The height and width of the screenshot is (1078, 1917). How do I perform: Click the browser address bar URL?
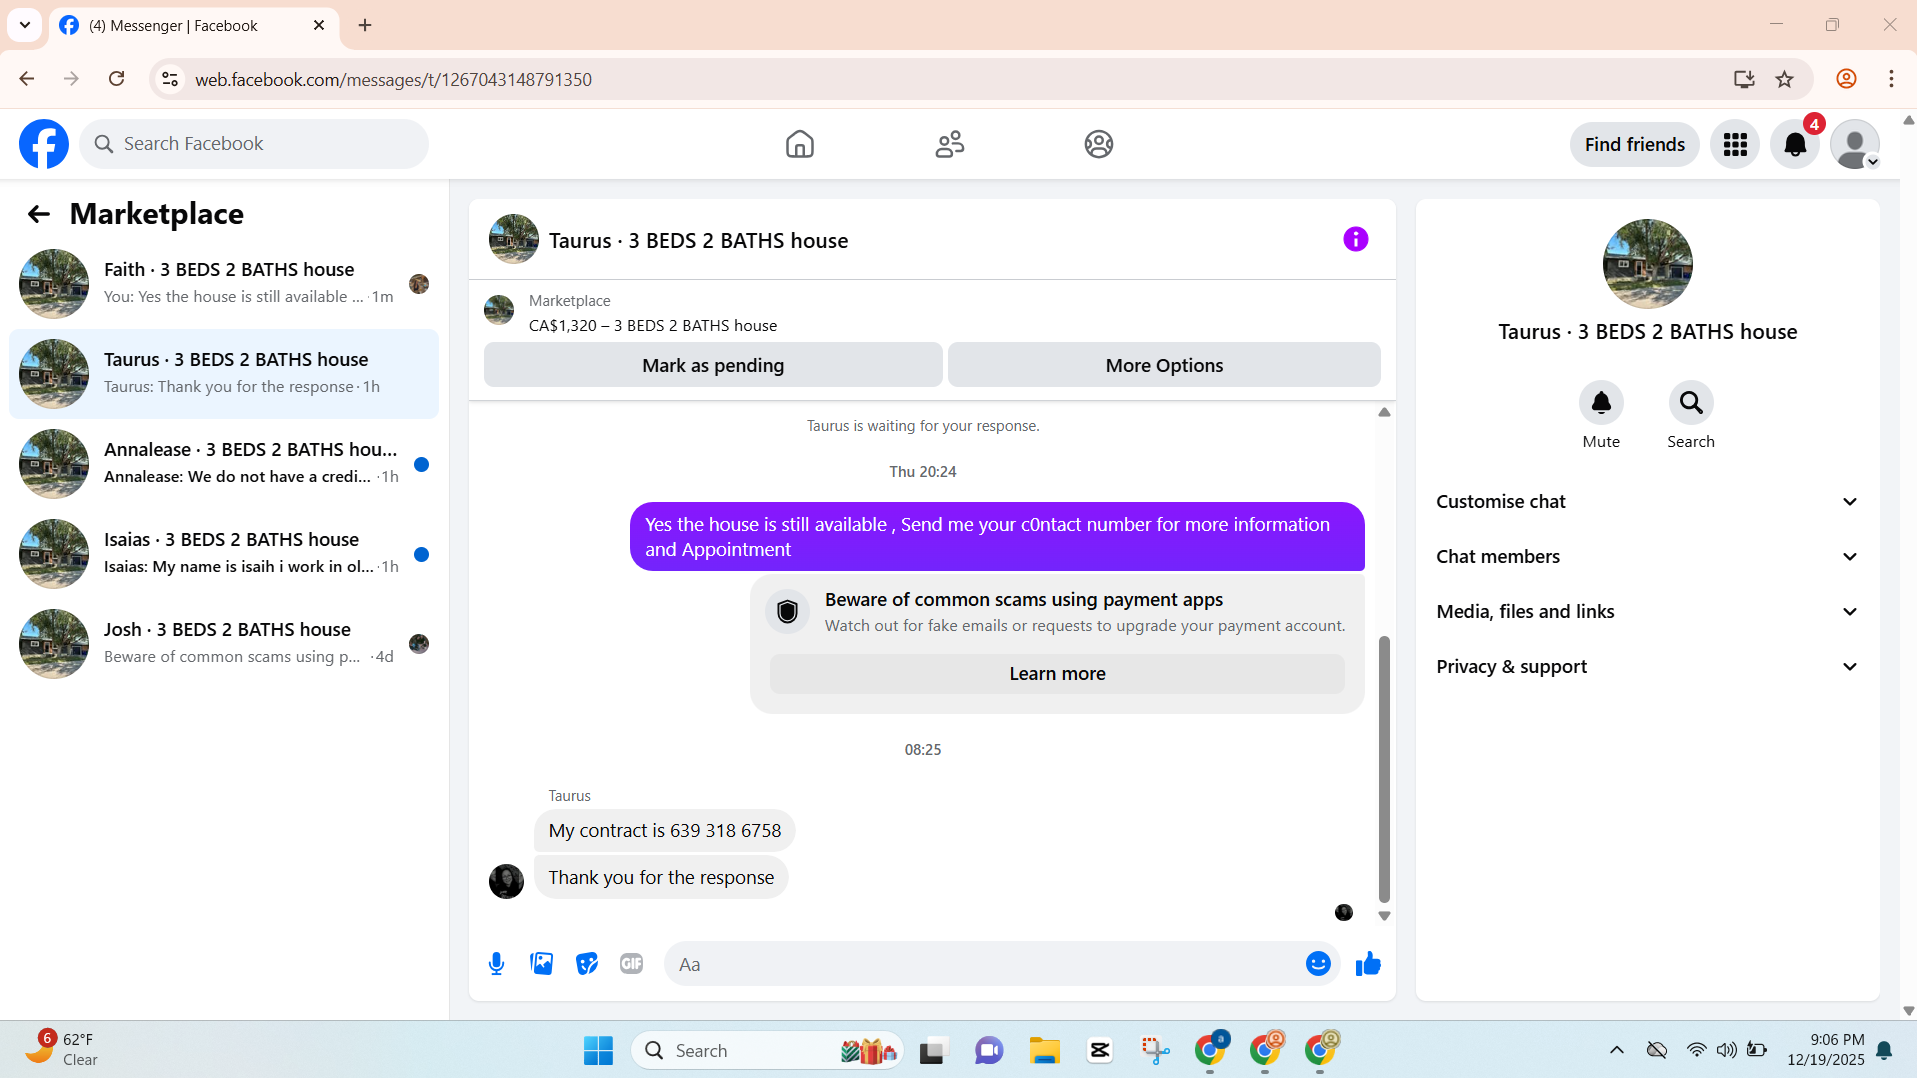coord(393,79)
